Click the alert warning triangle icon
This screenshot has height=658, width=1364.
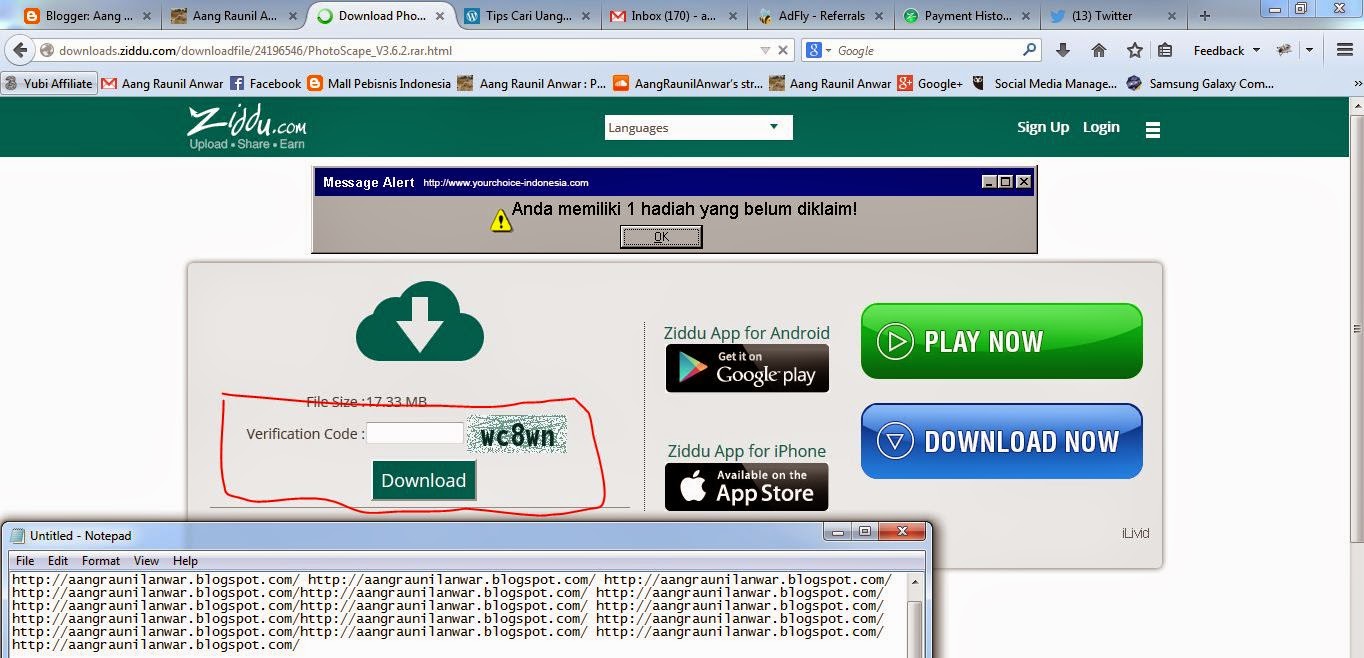point(501,221)
